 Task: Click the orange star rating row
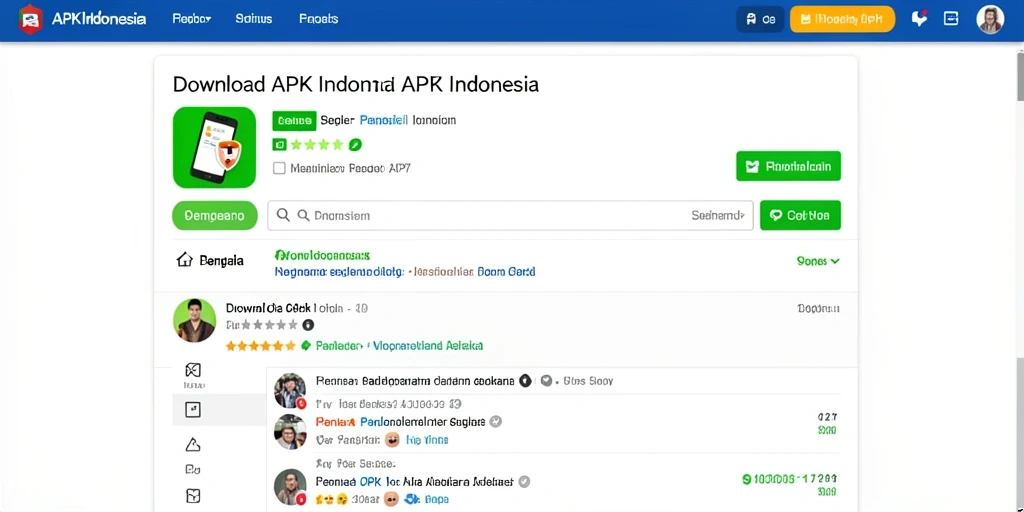tap(261, 345)
